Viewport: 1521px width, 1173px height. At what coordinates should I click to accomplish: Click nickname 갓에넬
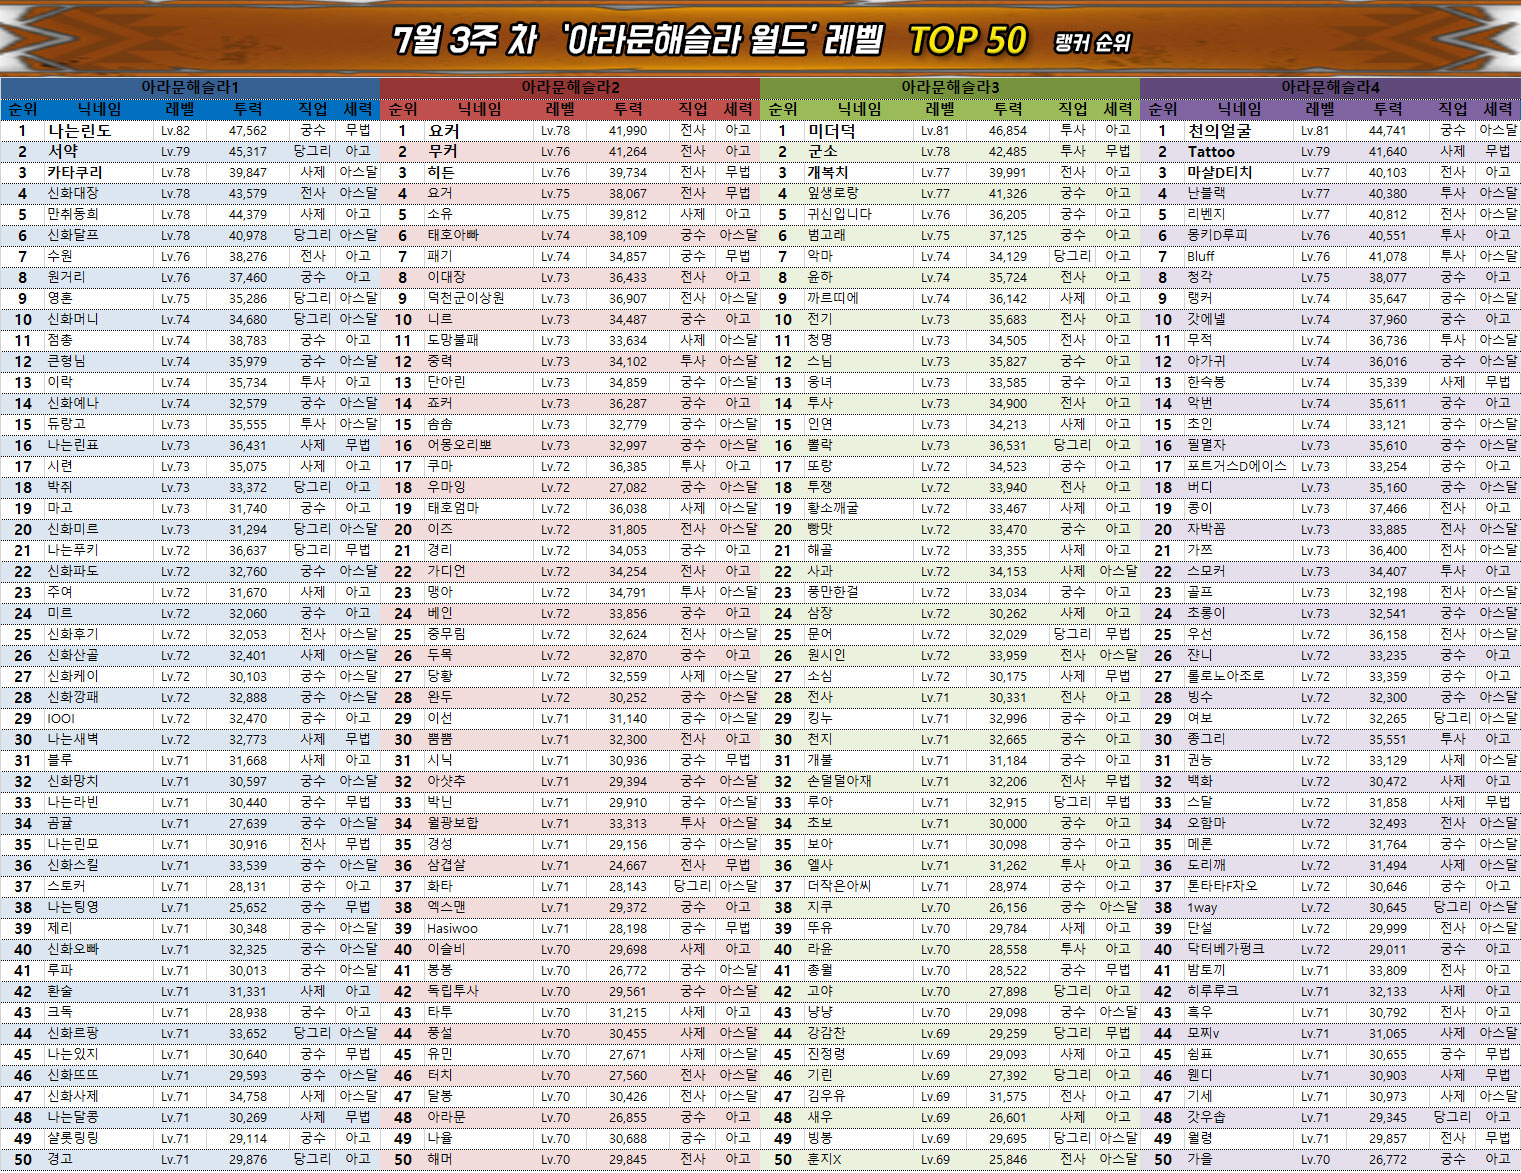(x=1207, y=319)
